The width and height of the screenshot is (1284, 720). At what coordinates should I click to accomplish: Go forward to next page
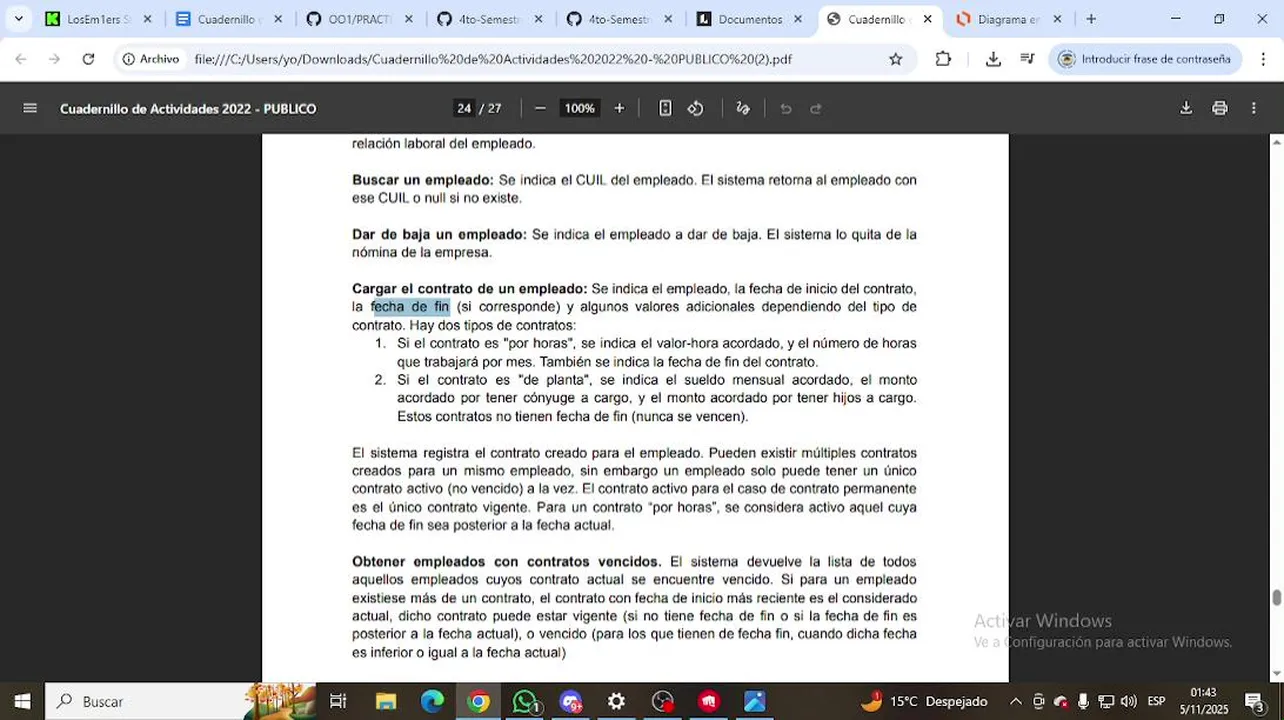pos(54,59)
